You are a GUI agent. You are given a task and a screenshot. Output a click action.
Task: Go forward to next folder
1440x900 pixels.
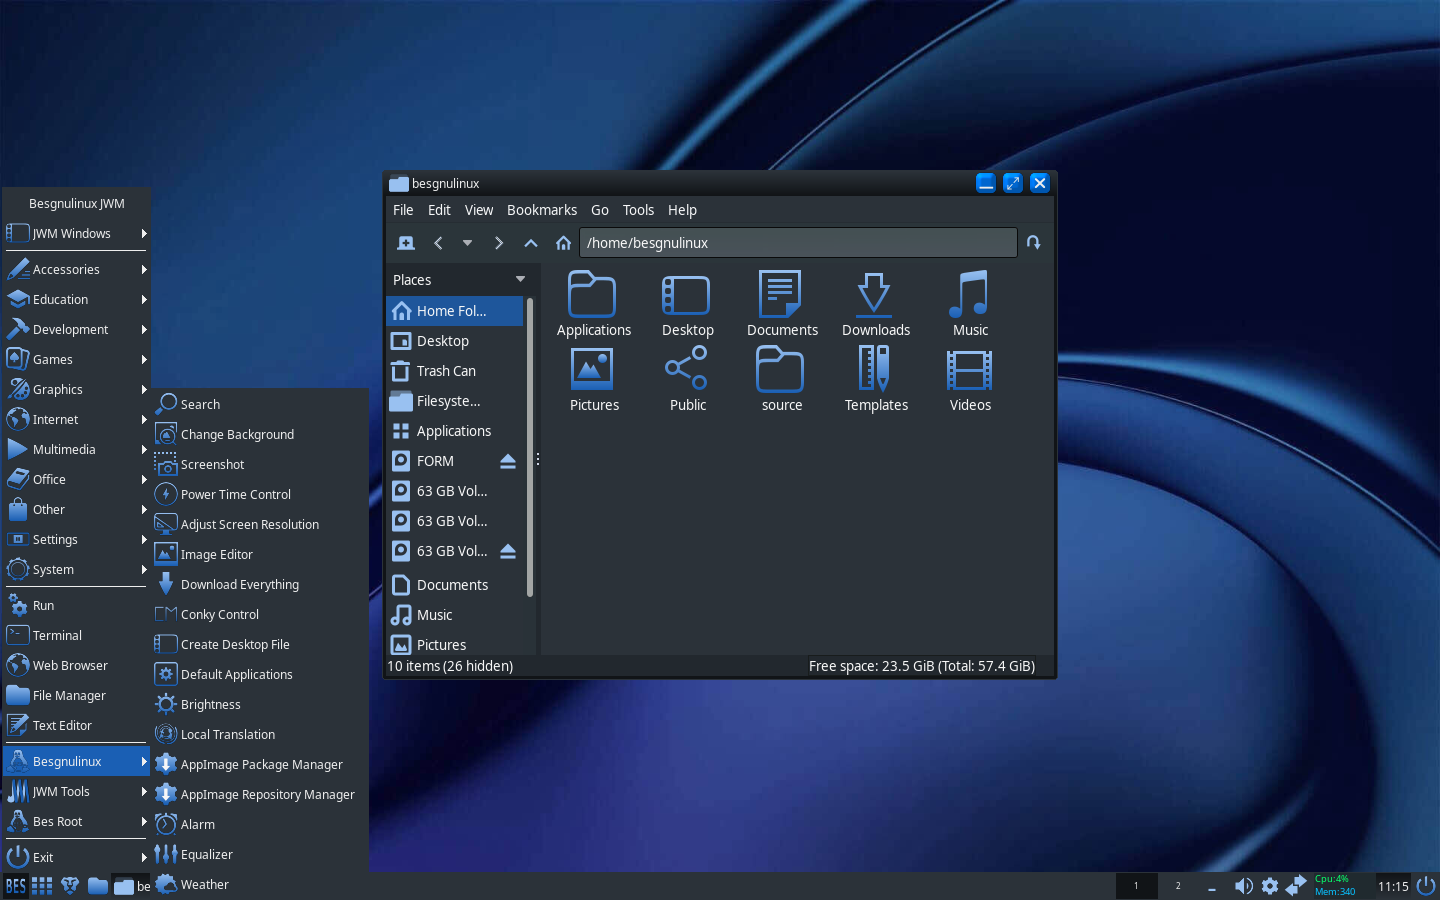pos(499,243)
